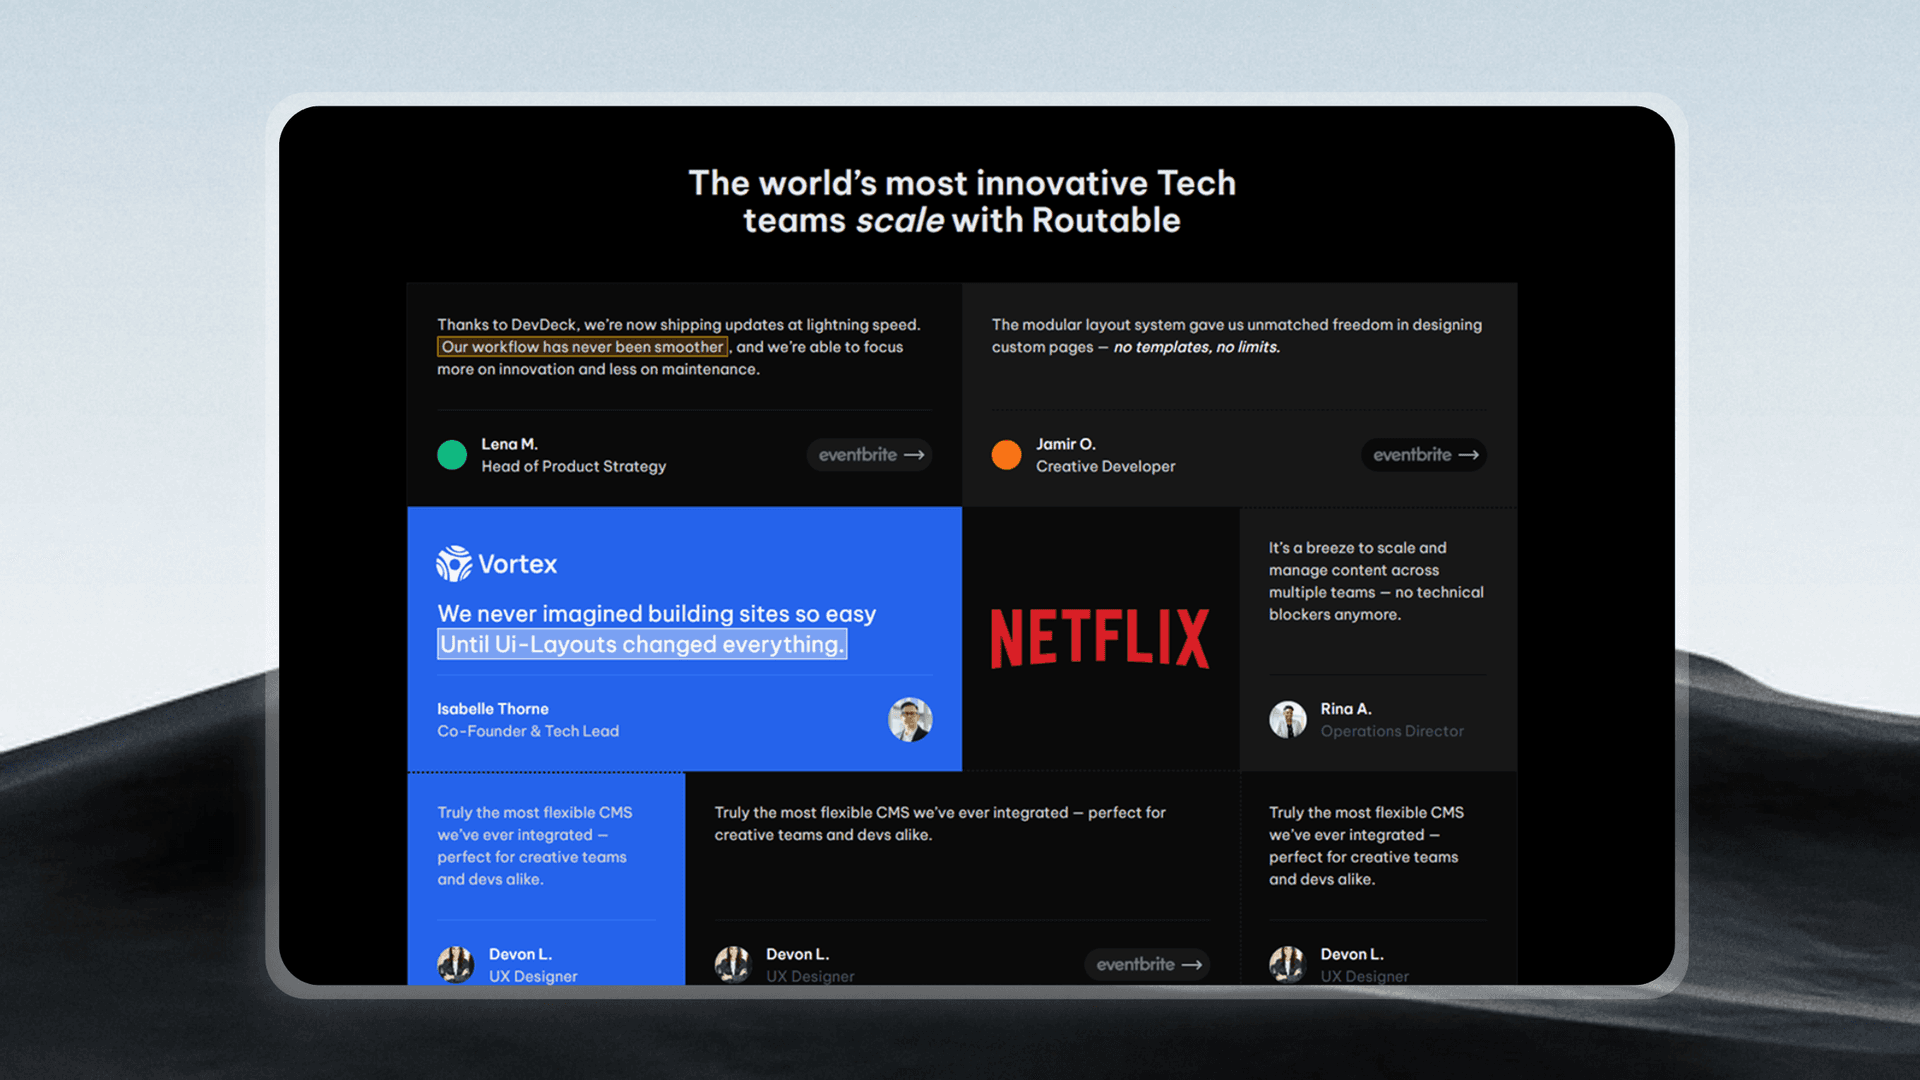Click the 'no templates, no limits' italic text
The width and height of the screenshot is (1920, 1080).
click(x=1196, y=347)
